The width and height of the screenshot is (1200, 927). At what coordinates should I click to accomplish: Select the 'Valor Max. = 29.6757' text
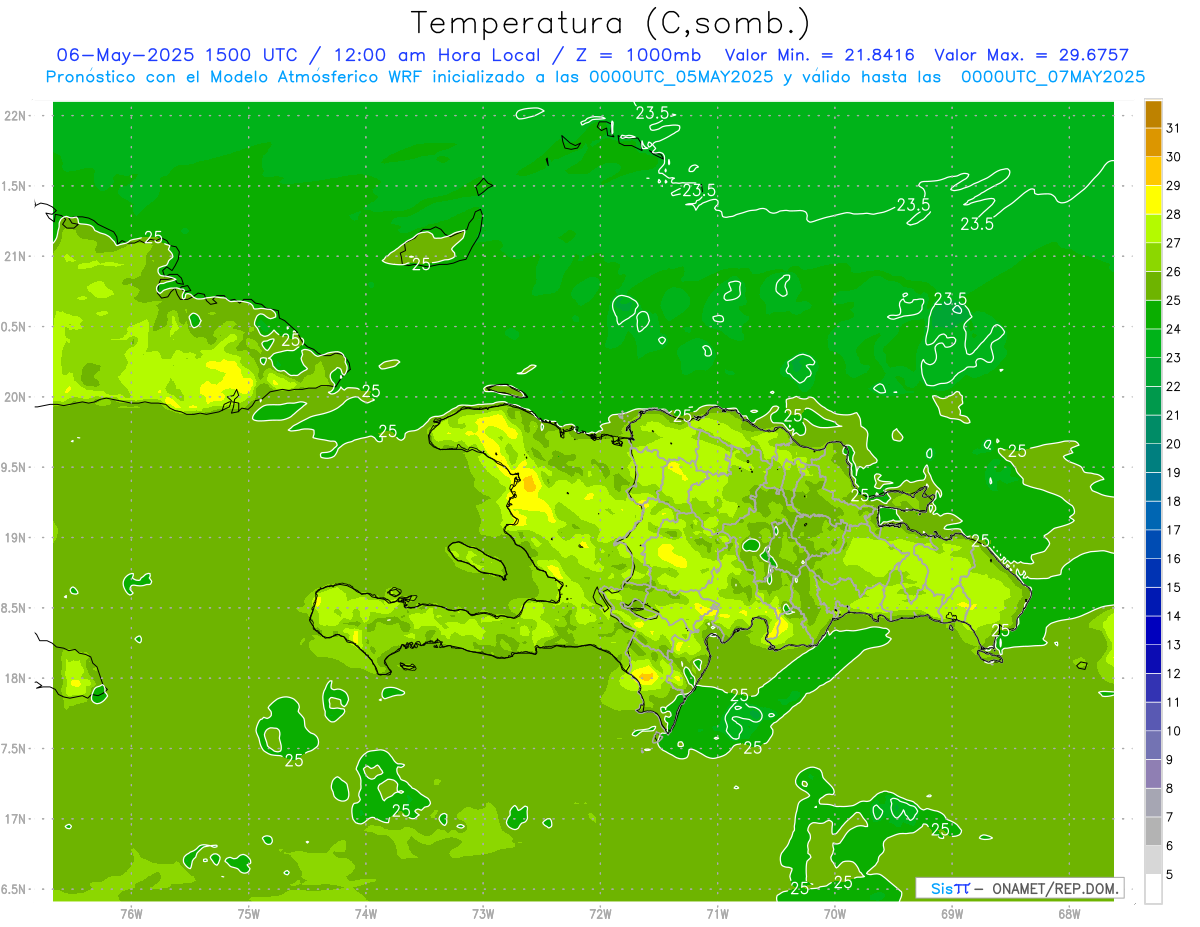[x=1034, y=56]
